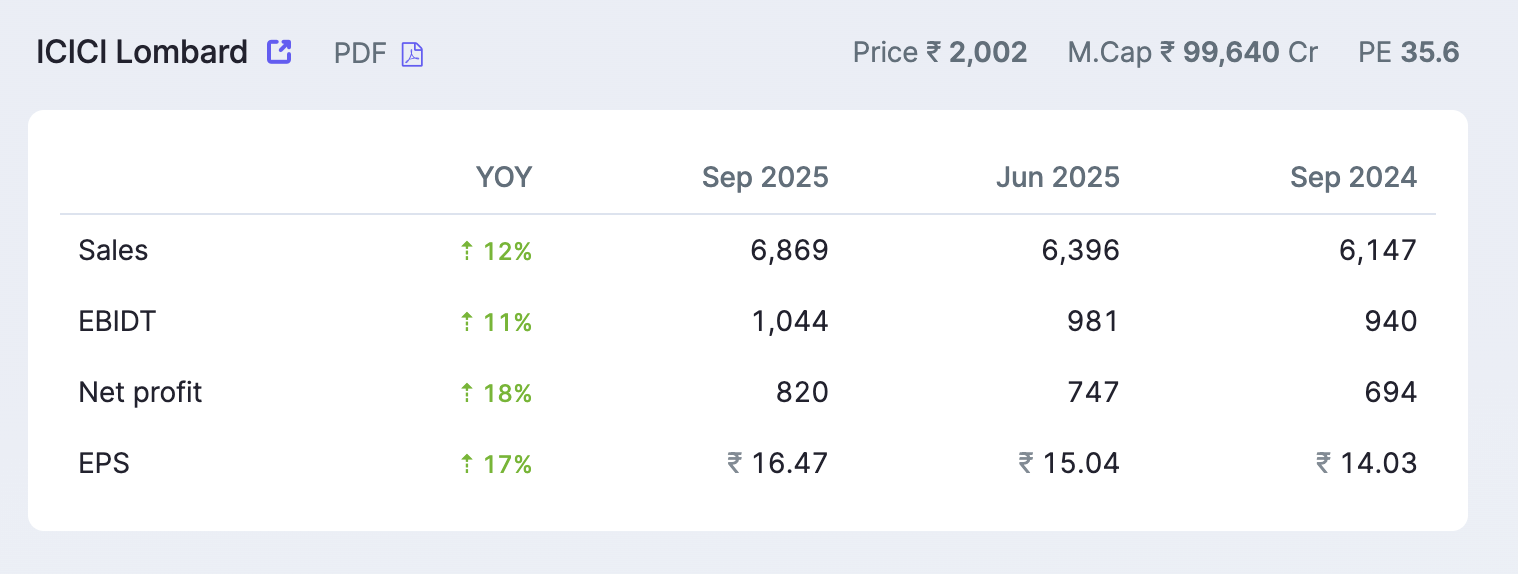
Task: Click the Sep 2025 sales value 6,869
Action: (789, 250)
